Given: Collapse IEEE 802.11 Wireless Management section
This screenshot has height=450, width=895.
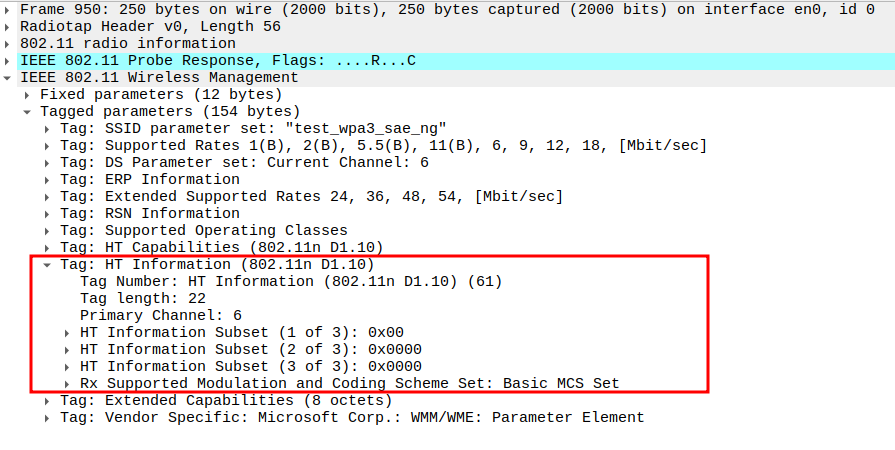Looking at the screenshot, I should click(x=9, y=77).
